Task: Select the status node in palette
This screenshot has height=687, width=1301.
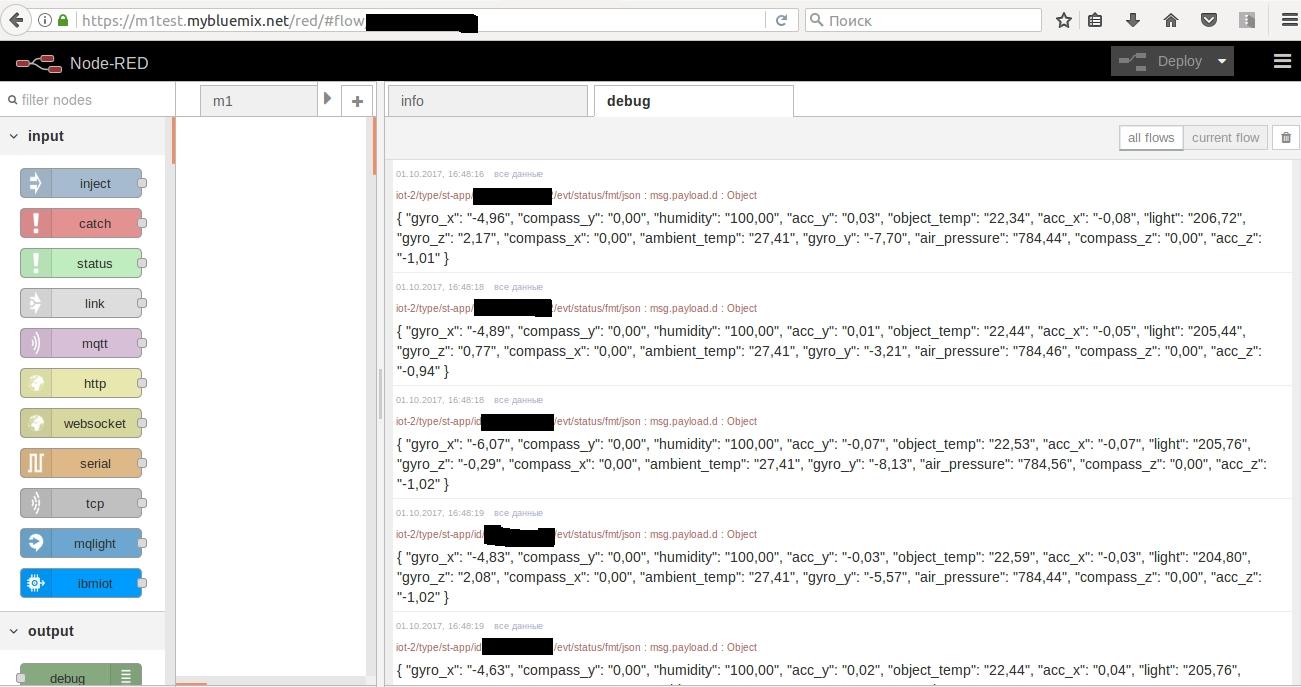Action: [x=81, y=263]
